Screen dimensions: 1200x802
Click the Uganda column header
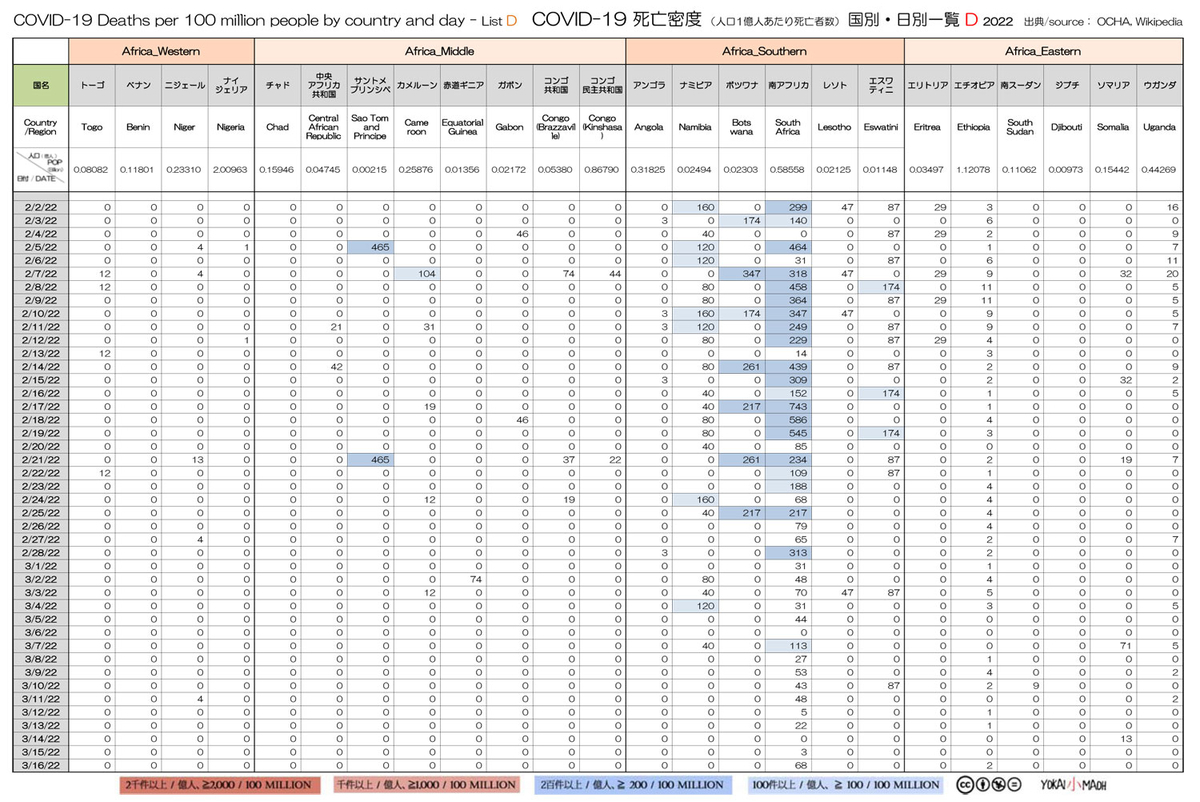[1158, 127]
